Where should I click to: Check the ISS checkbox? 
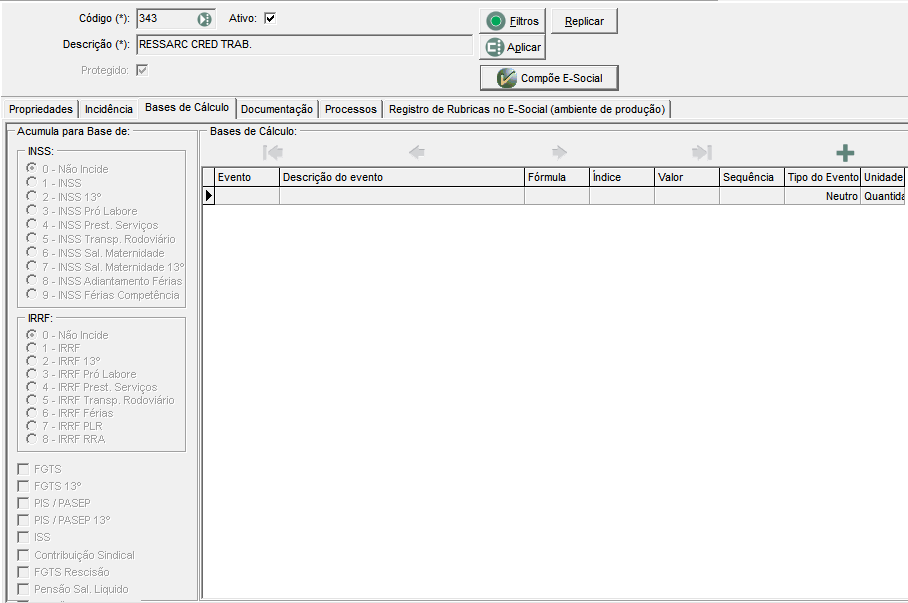click(x=23, y=537)
